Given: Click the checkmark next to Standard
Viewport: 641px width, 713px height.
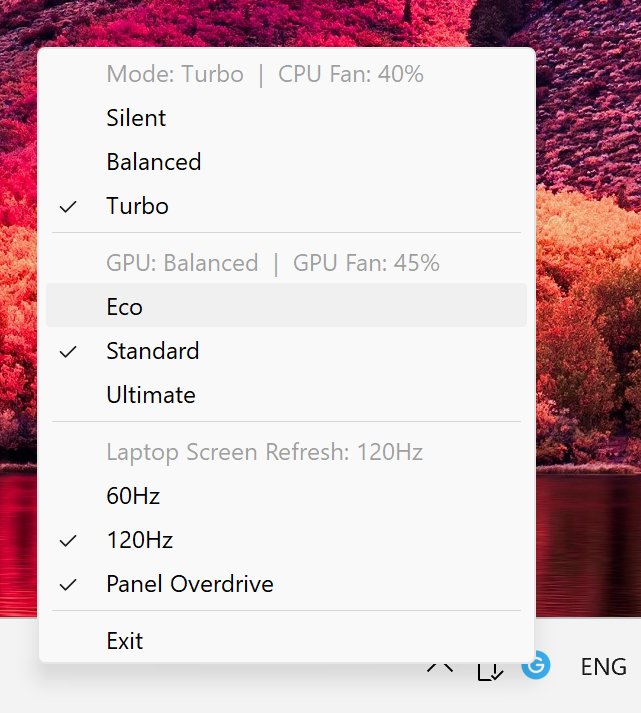Looking at the screenshot, I should [x=69, y=351].
